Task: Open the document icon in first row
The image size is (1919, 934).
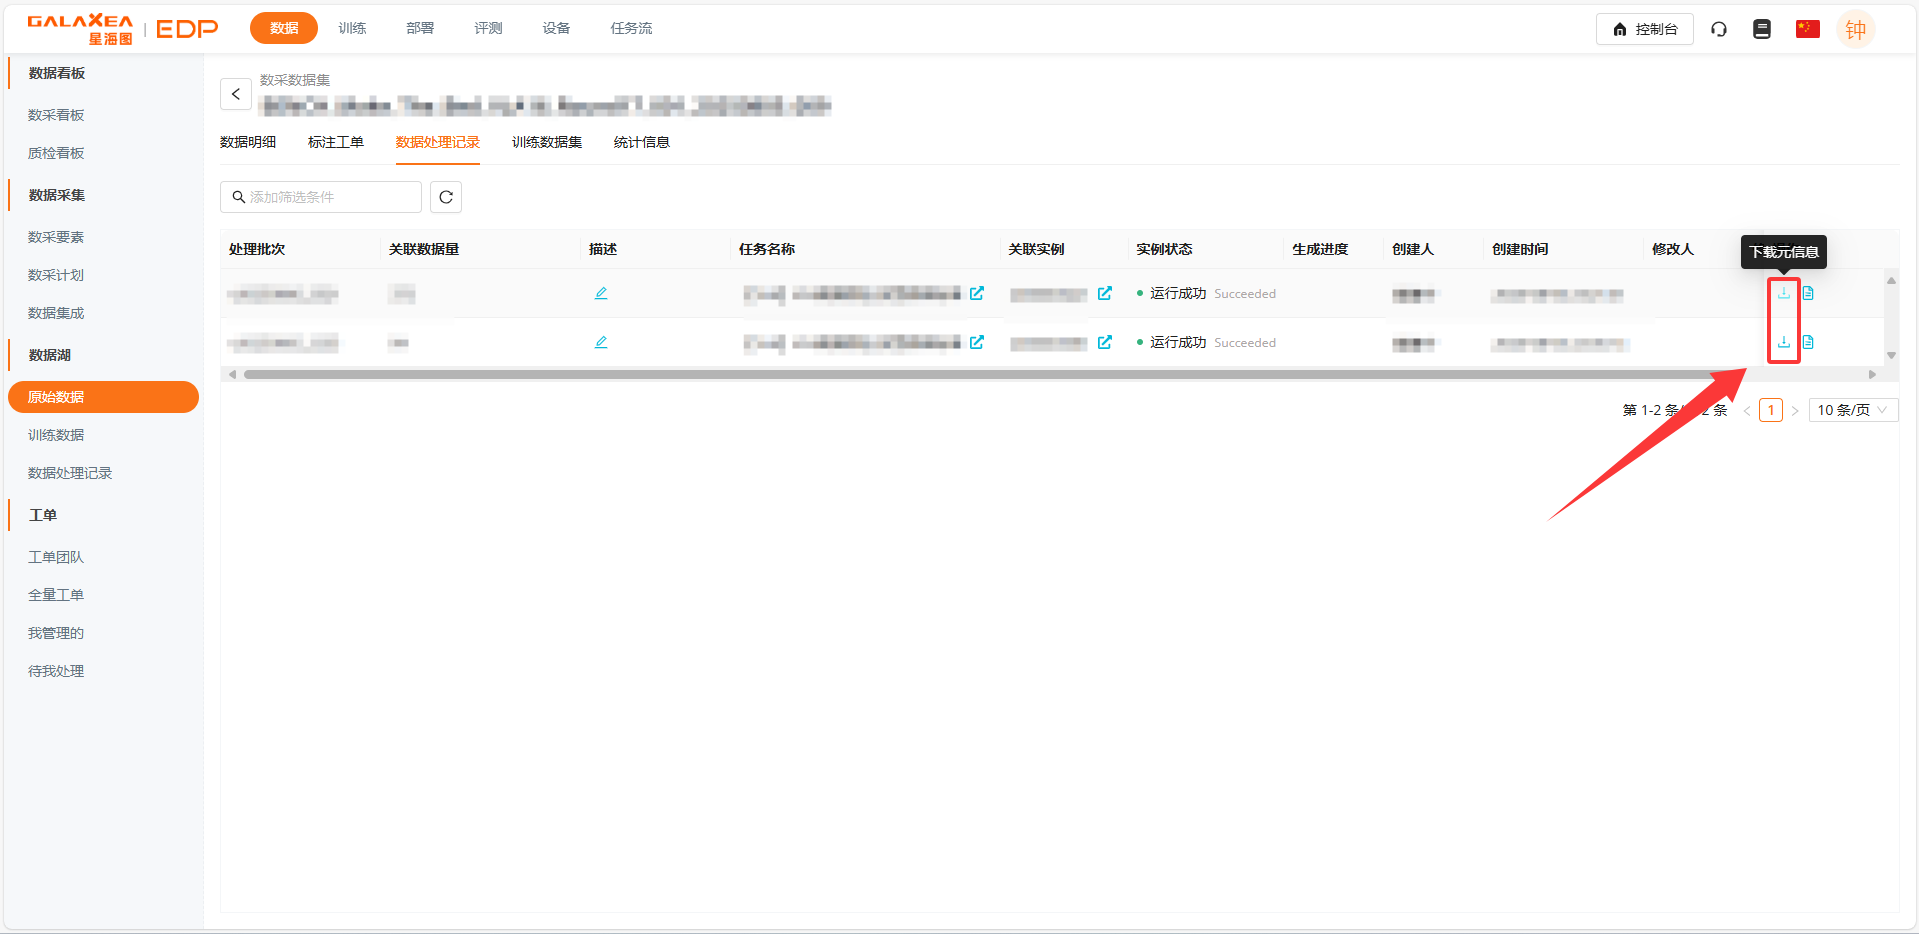Action: pyautogui.click(x=1808, y=293)
